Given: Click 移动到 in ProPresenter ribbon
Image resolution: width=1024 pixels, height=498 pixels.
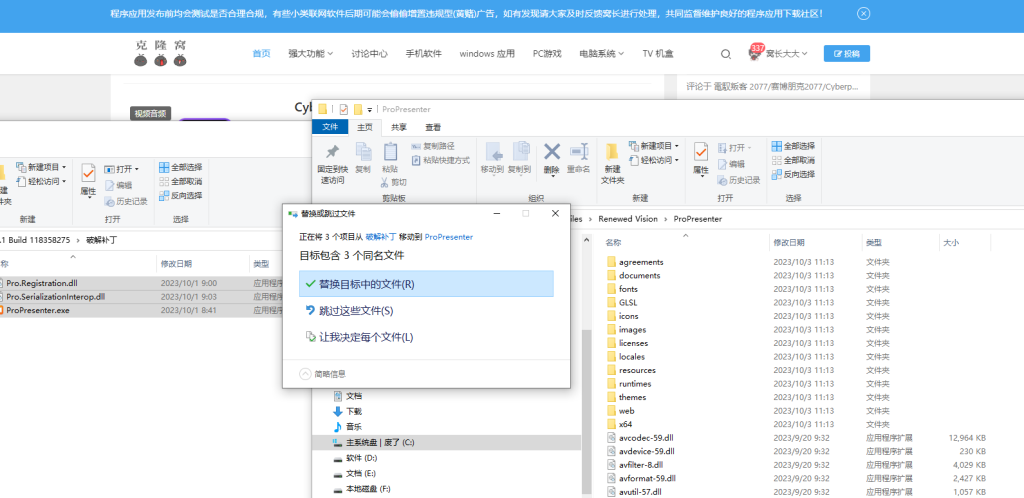Looking at the screenshot, I should tap(492, 158).
